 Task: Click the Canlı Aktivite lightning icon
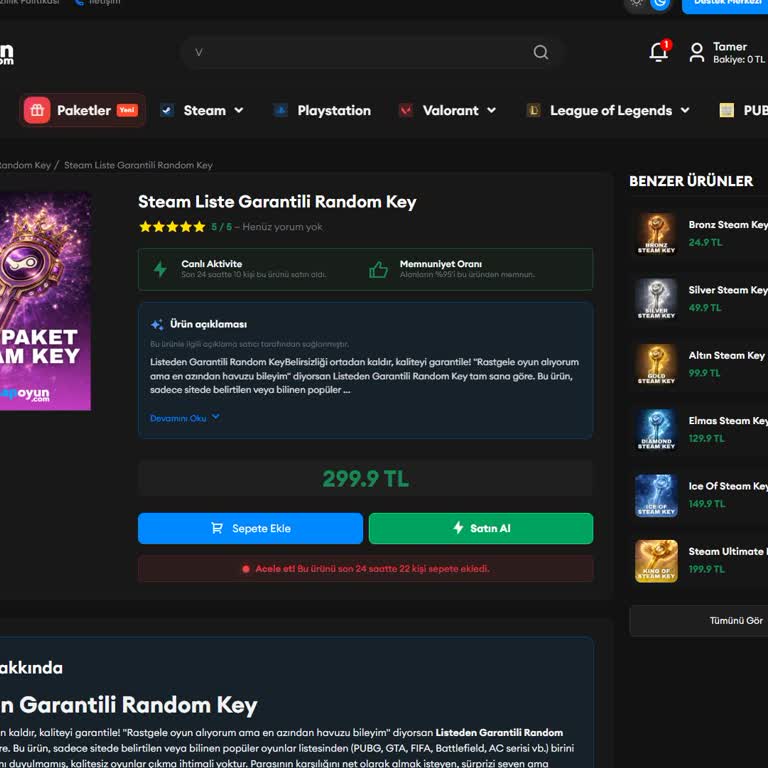point(160,269)
